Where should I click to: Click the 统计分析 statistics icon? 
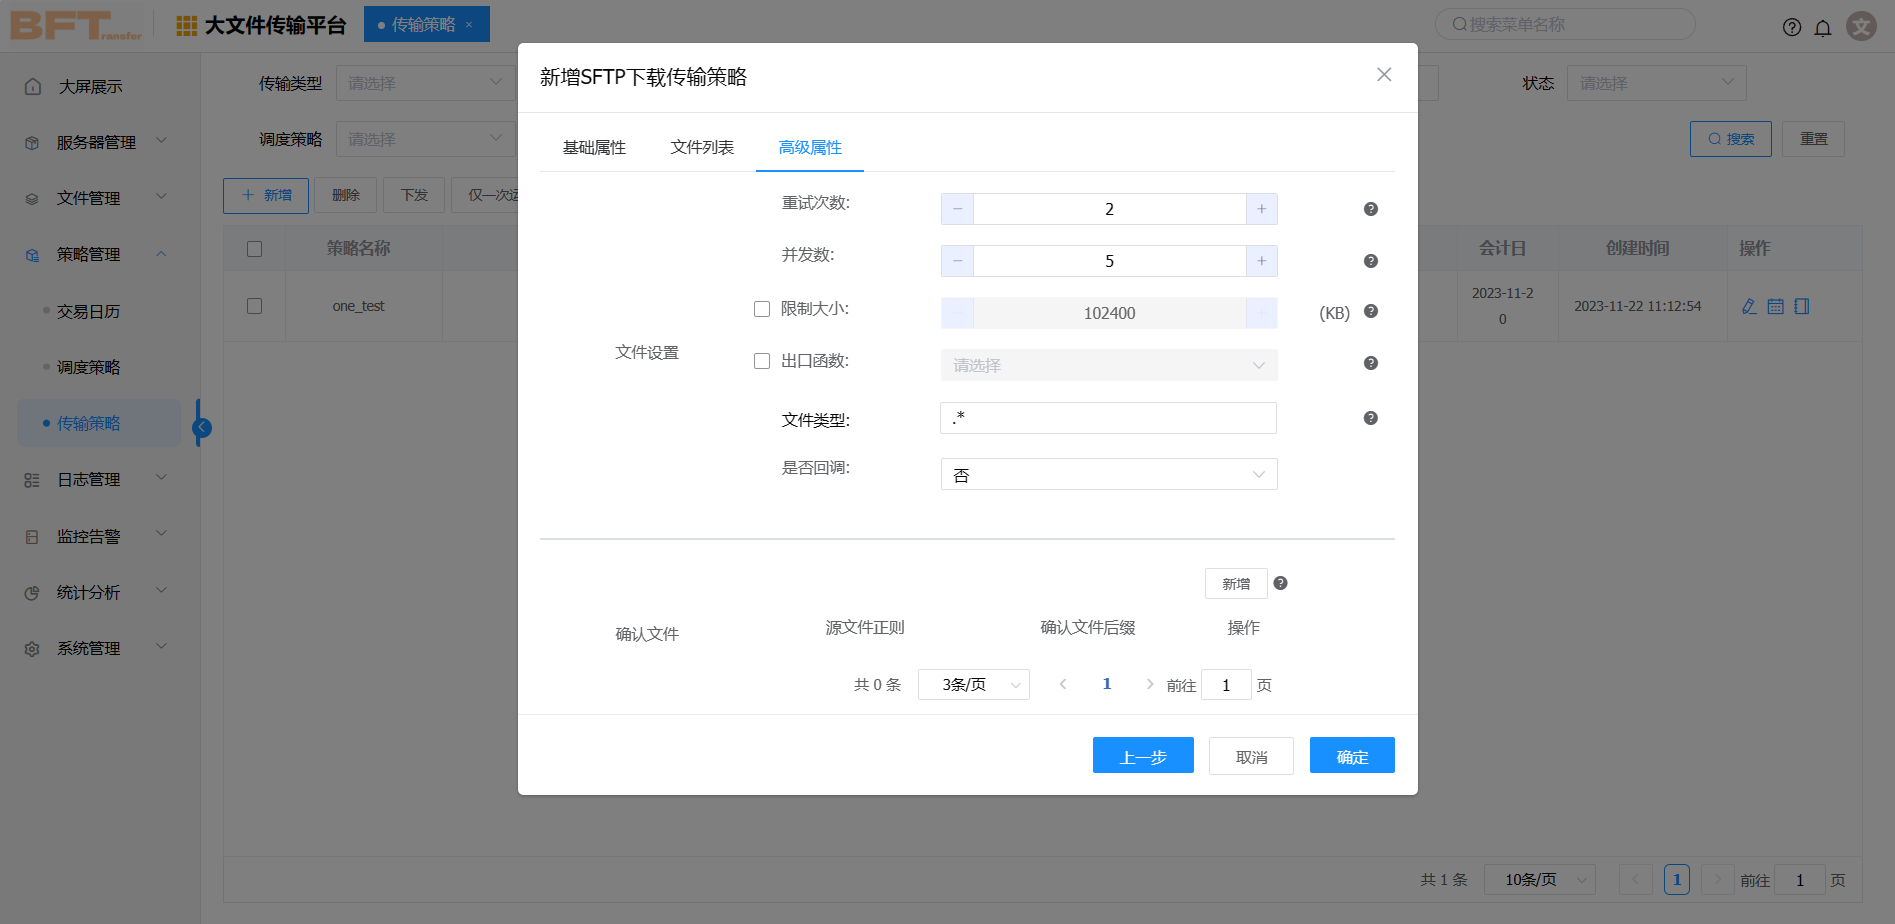tap(31, 591)
